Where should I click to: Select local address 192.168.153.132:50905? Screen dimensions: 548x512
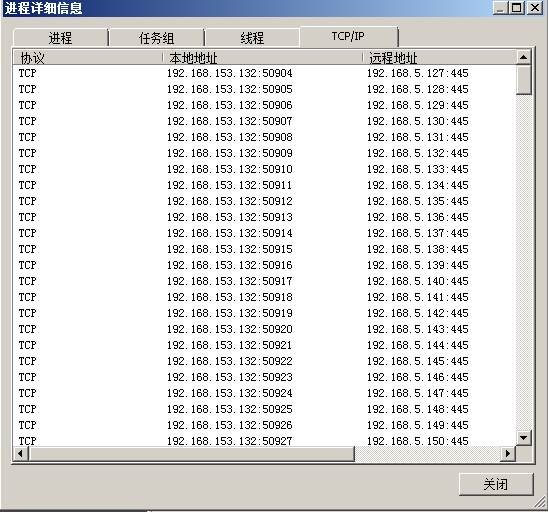click(x=229, y=89)
